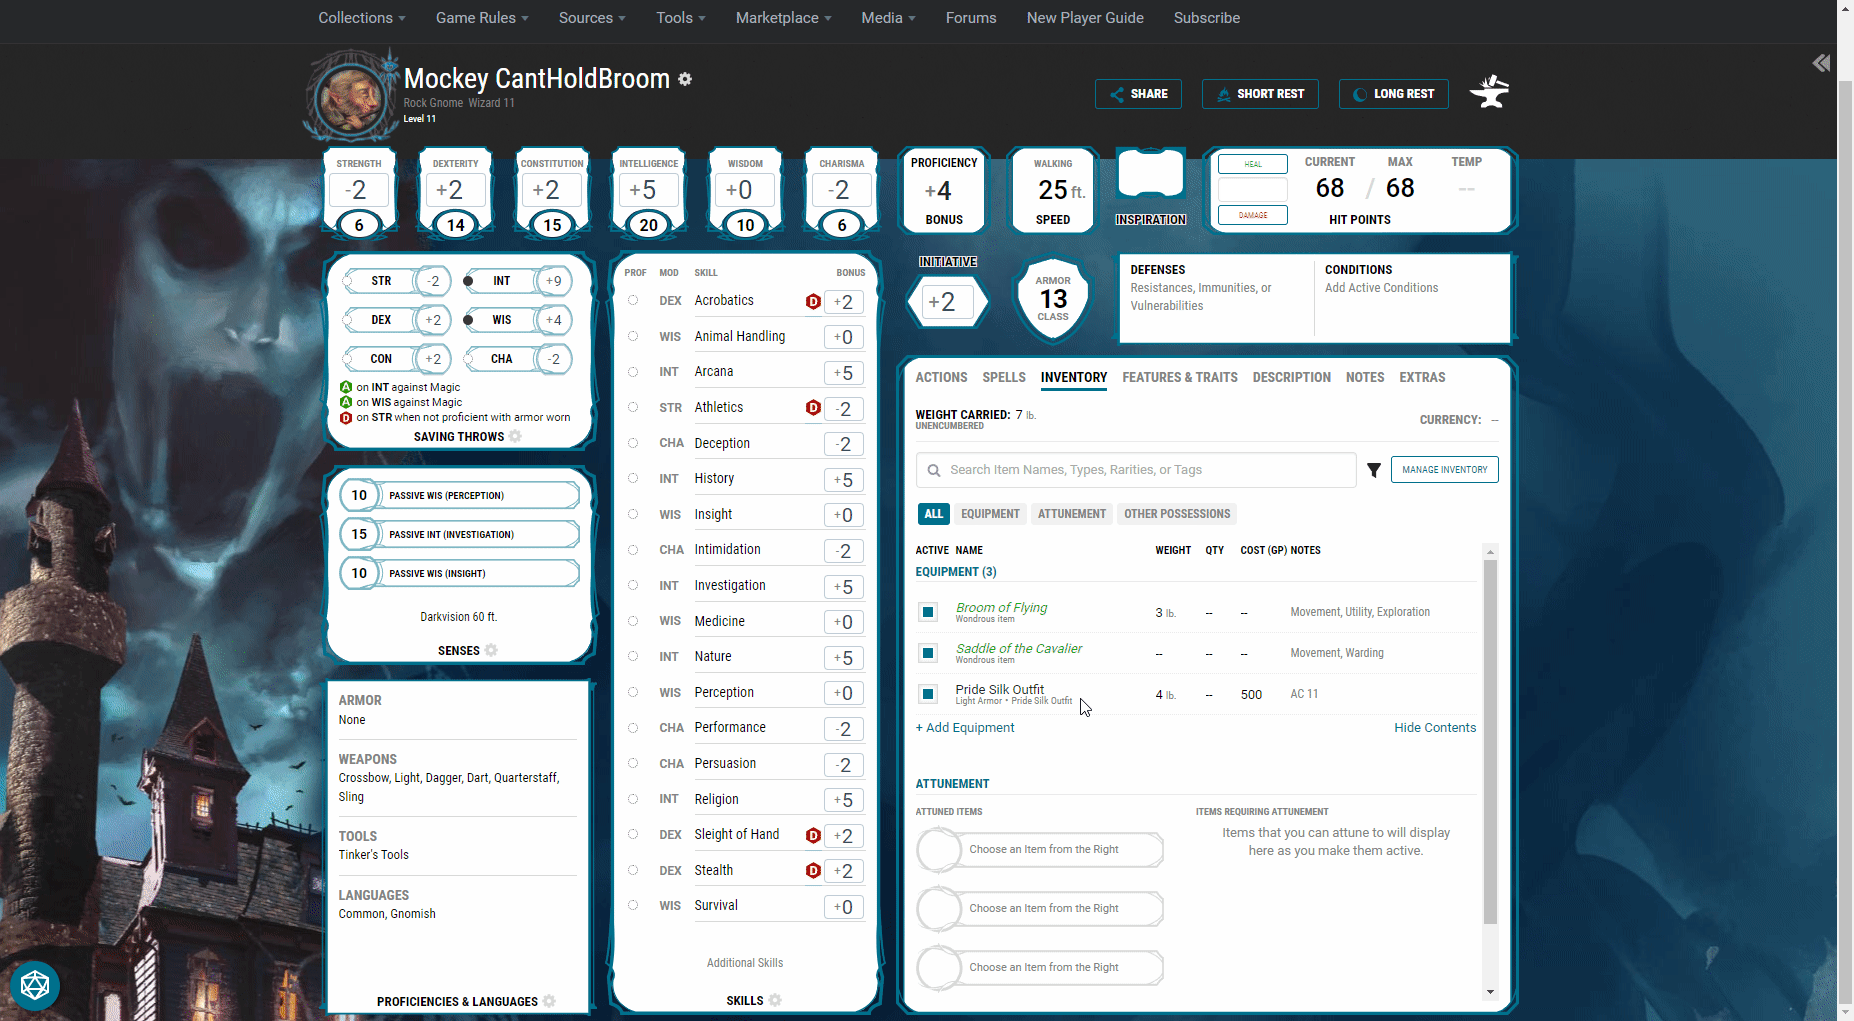
Task: Take a Long Rest
Action: pyautogui.click(x=1393, y=94)
